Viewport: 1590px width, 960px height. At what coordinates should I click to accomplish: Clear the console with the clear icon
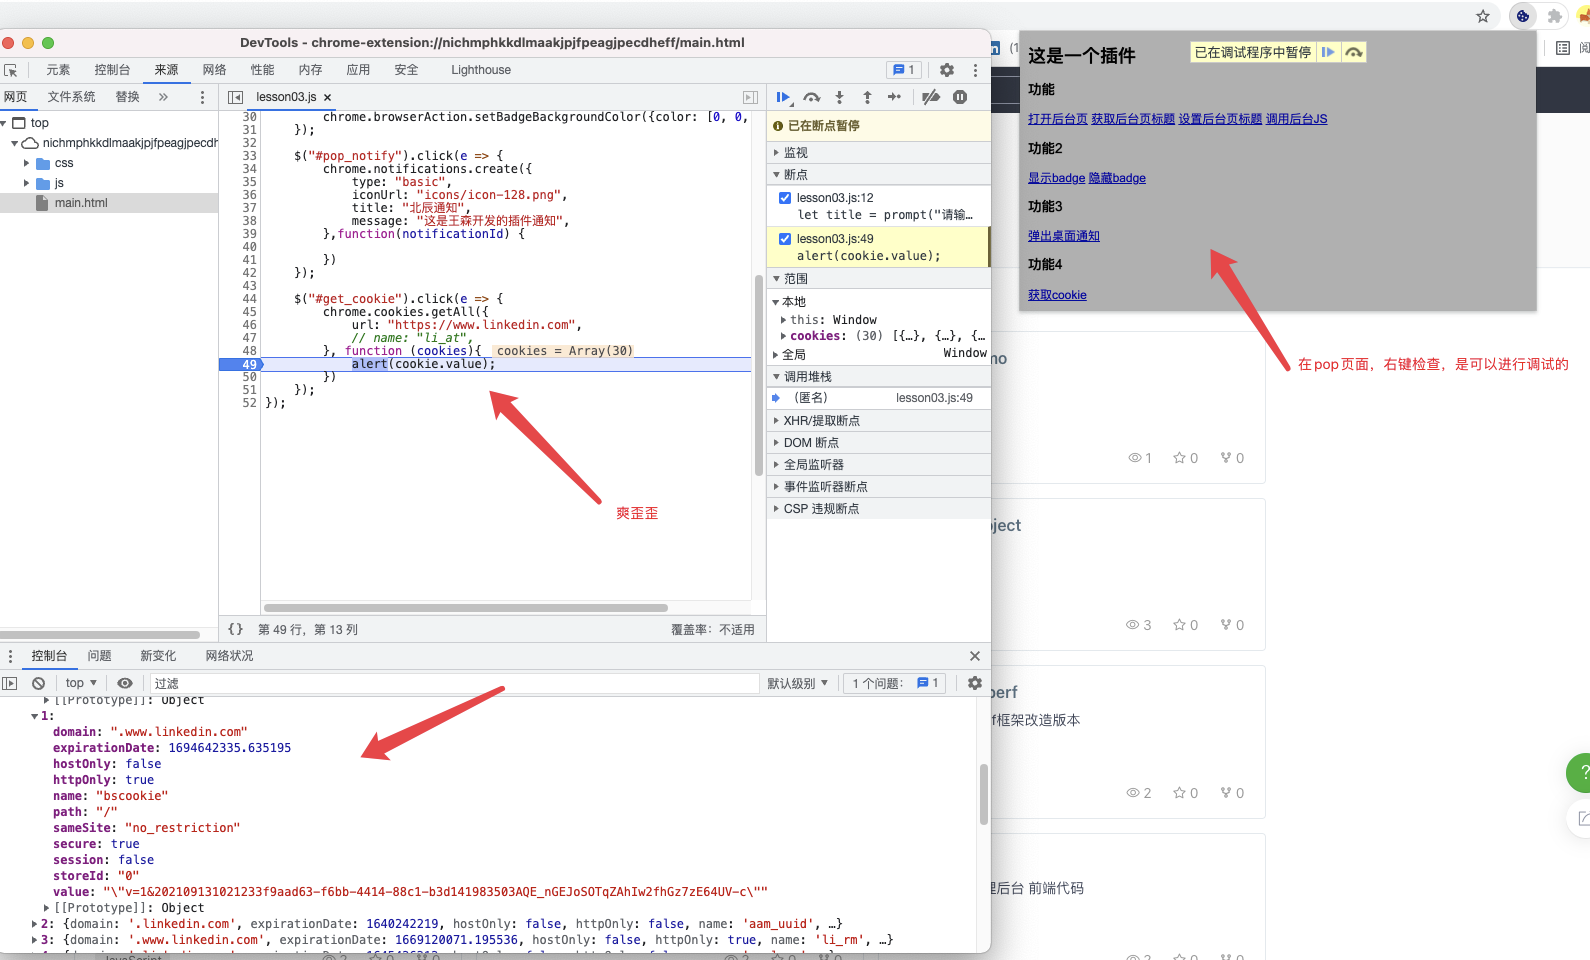click(x=38, y=683)
